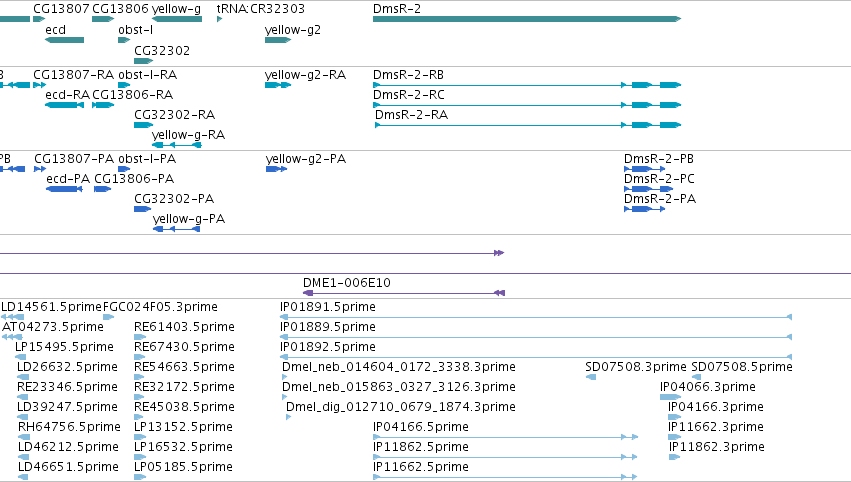Click the DmsR-2-RA transcript

(x=528, y=125)
